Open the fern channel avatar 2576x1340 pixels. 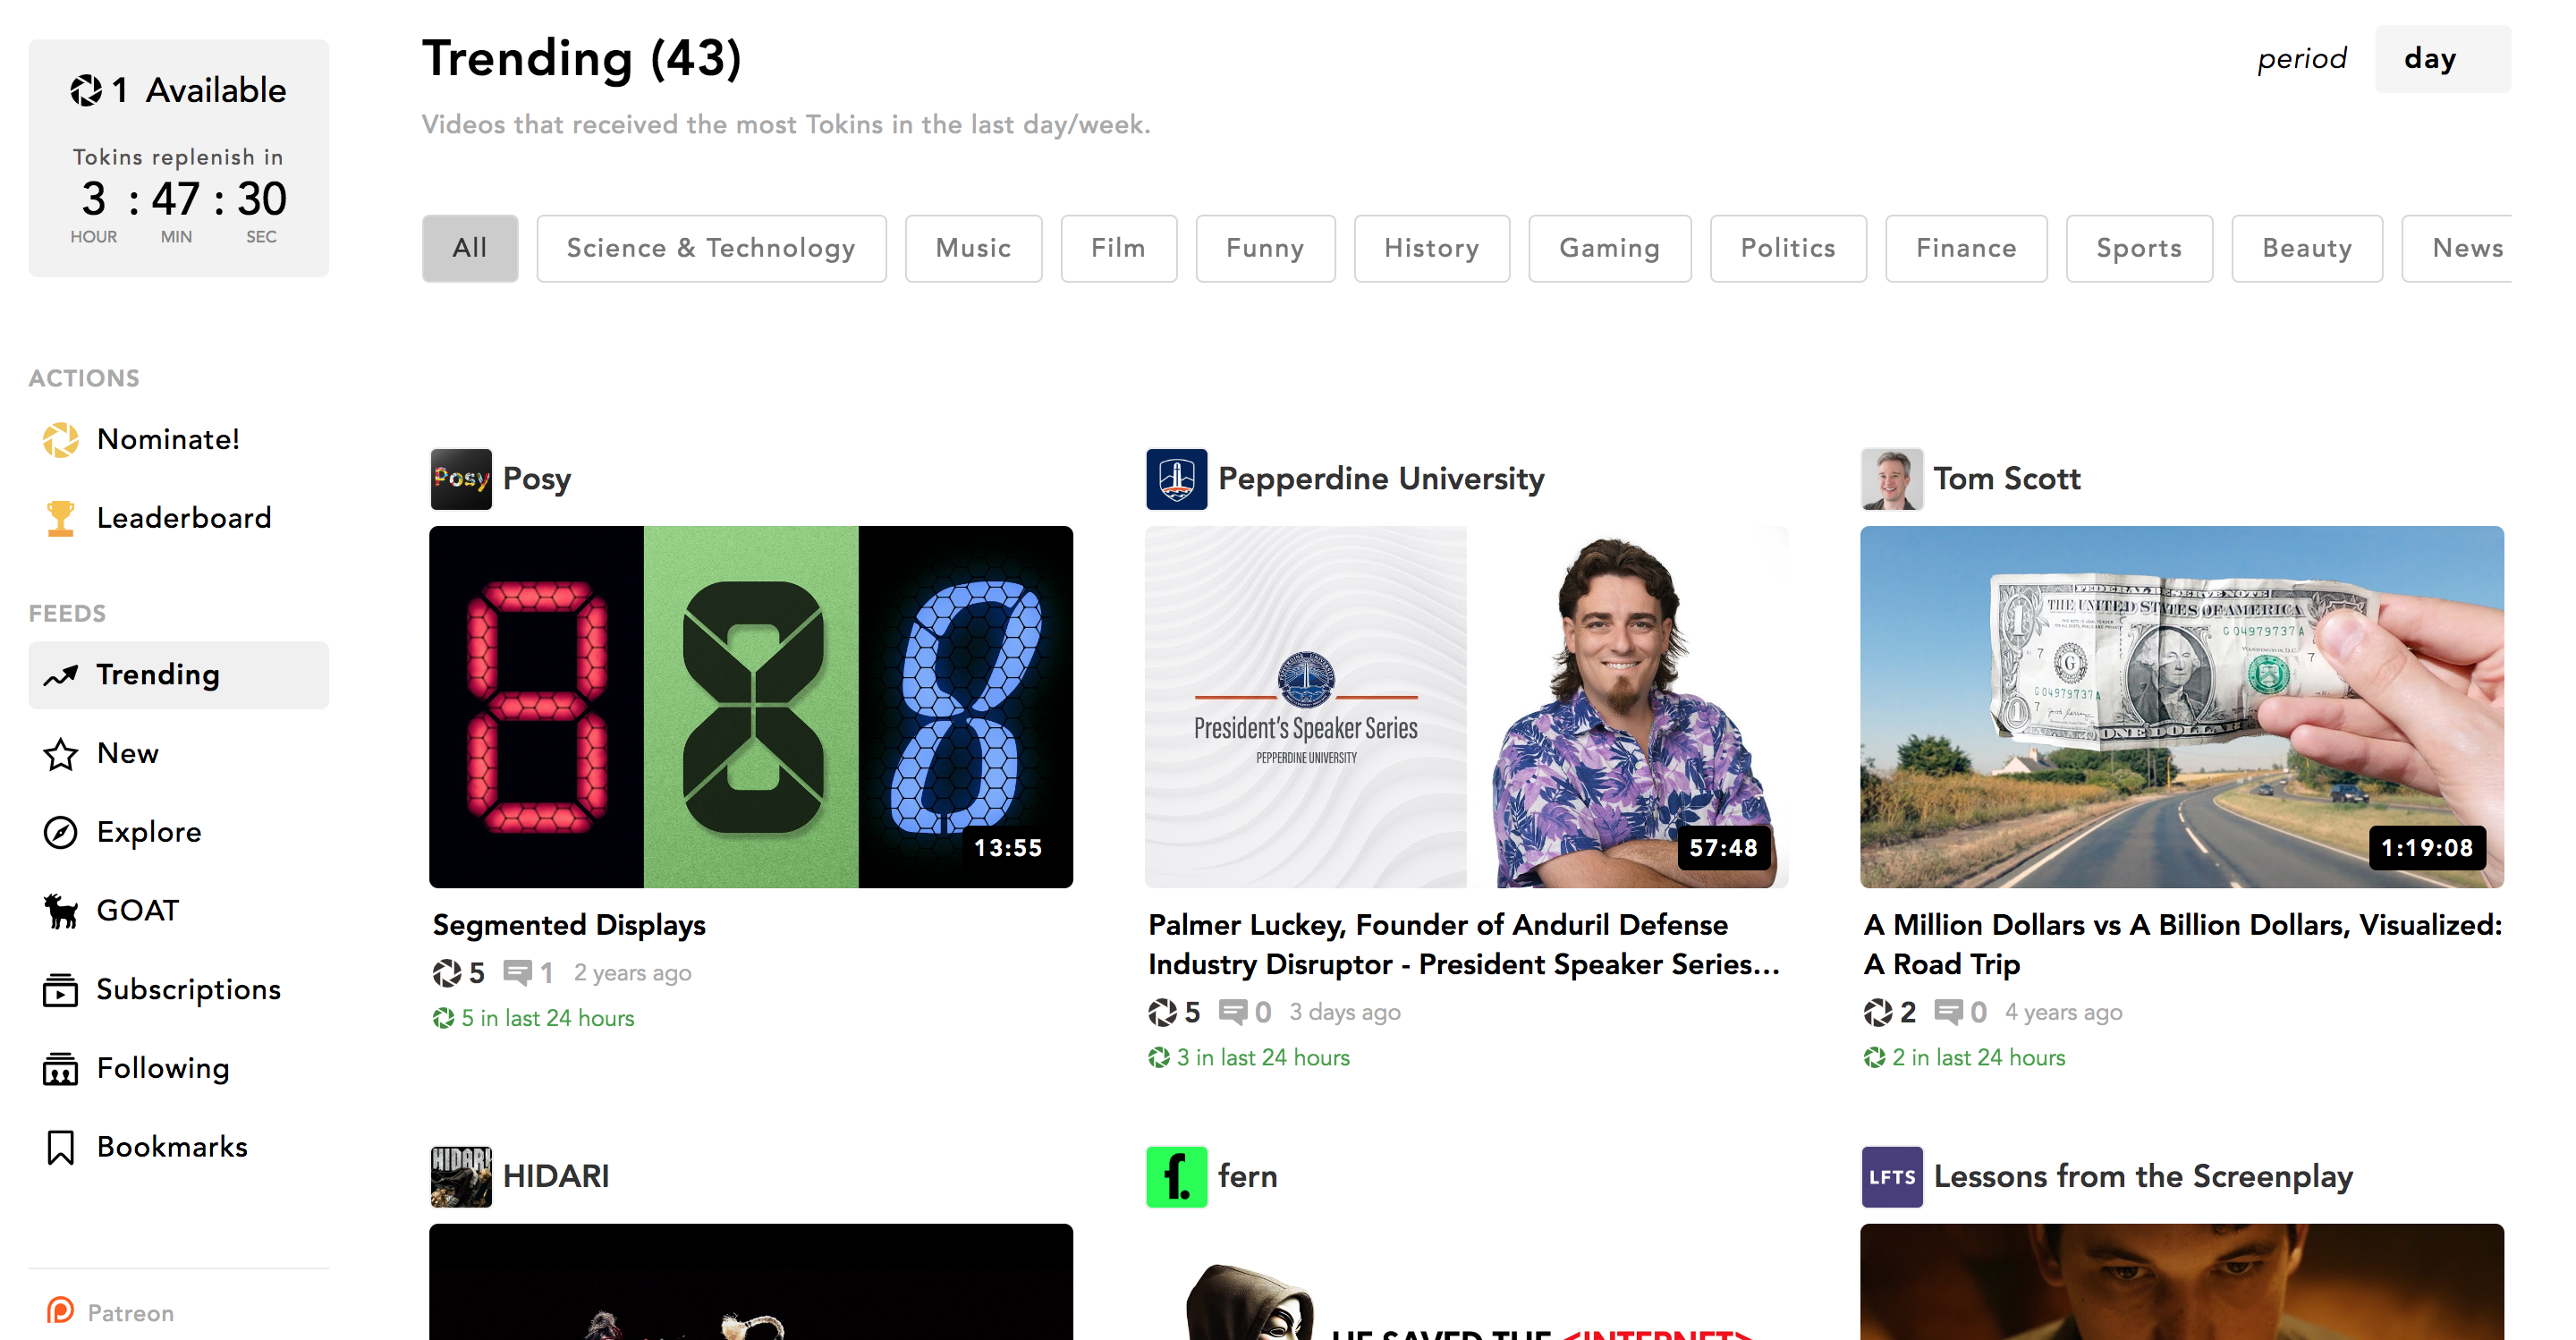click(1176, 1176)
